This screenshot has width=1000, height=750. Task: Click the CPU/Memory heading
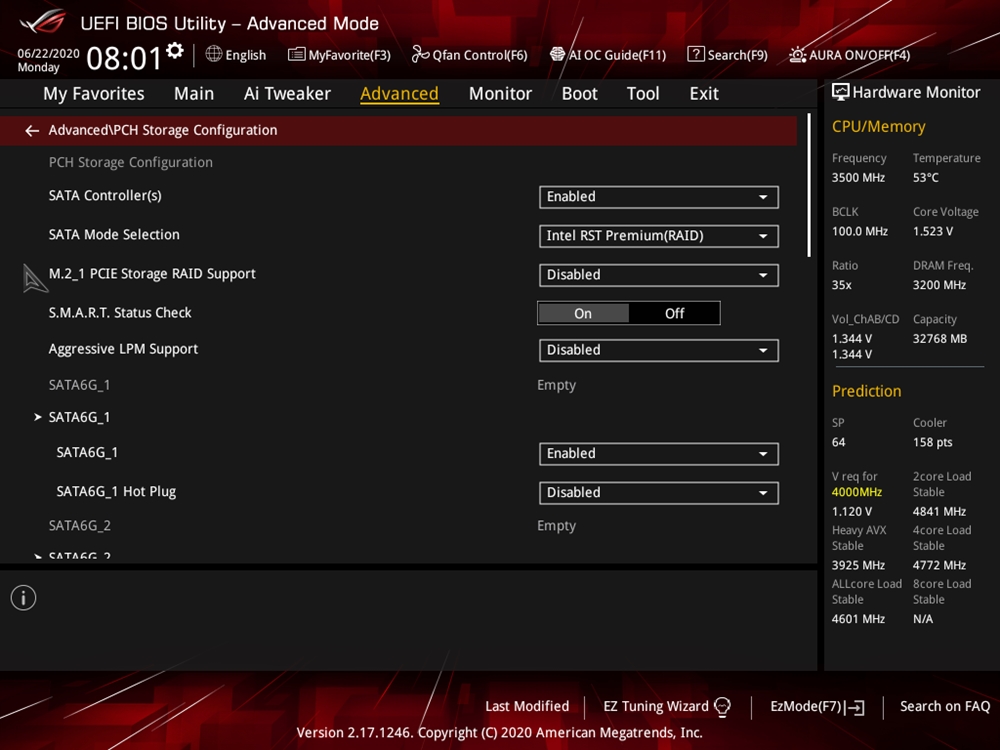pos(878,126)
